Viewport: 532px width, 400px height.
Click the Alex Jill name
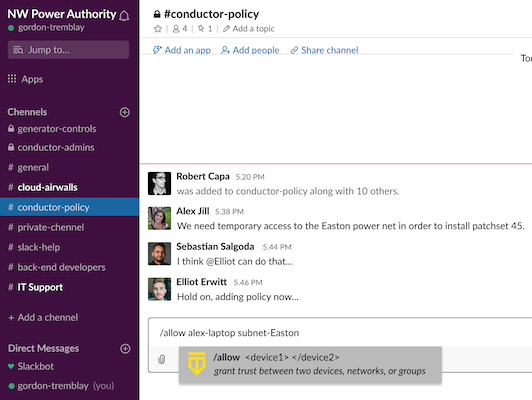[x=193, y=211]
